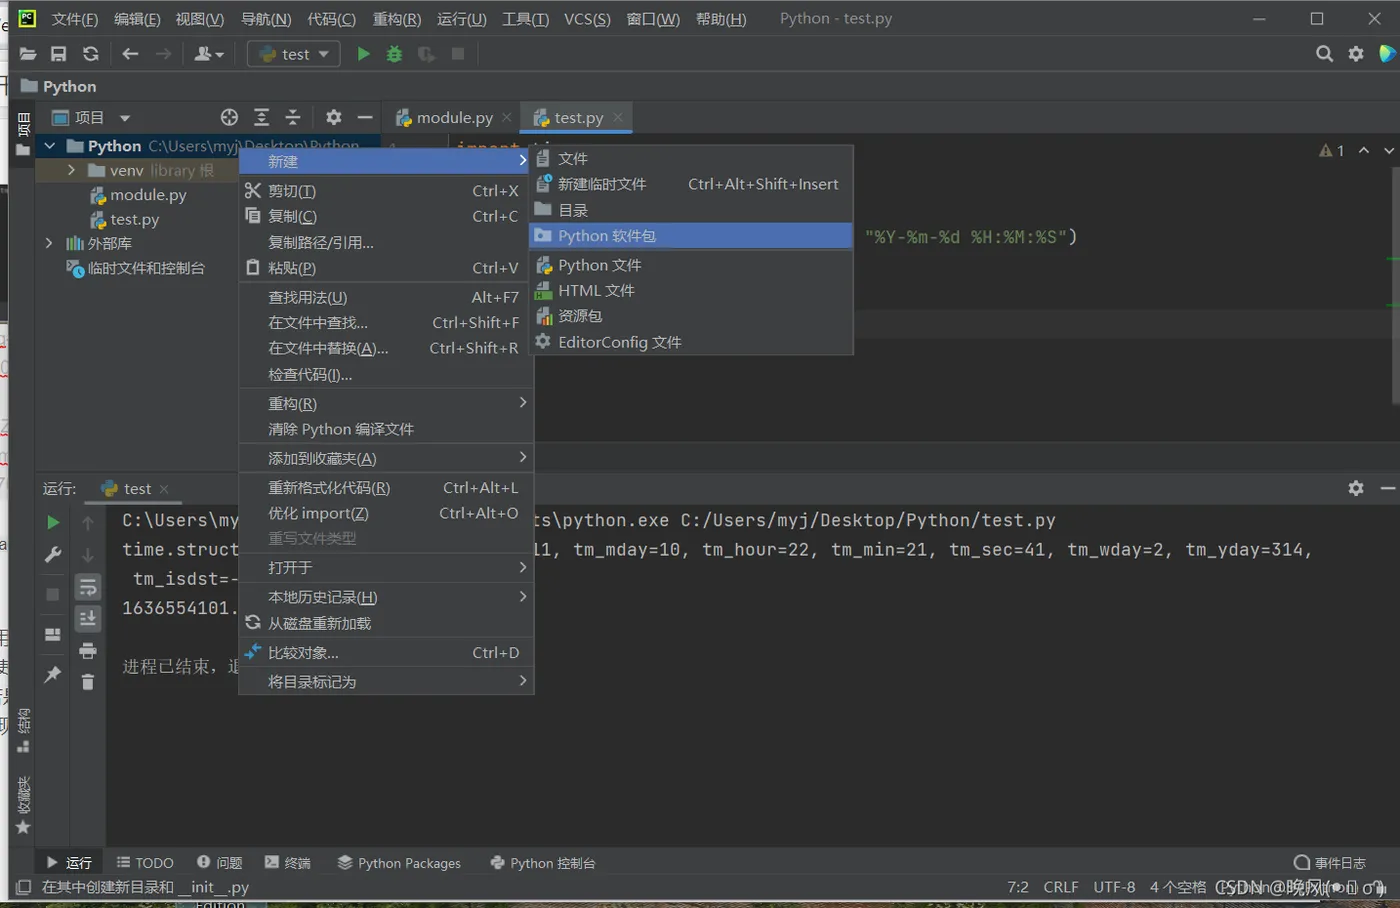Viewport: 1400px width, 908px height.
Task: Open 事件日志 event log button
Action: point(1330,862)
